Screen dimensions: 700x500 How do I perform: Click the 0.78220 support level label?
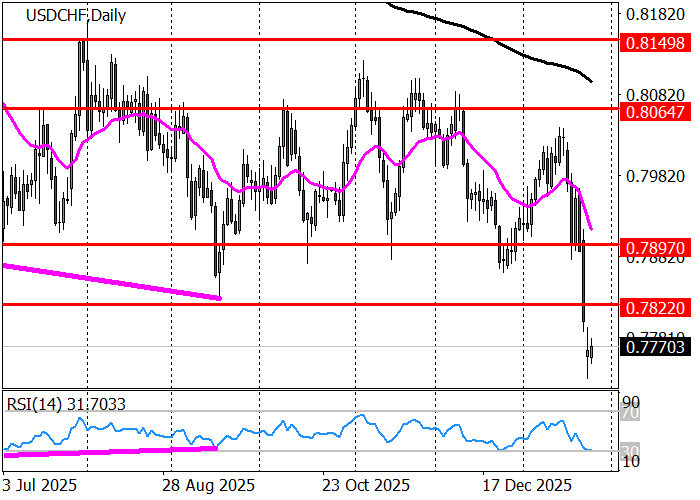pos(654,304)
